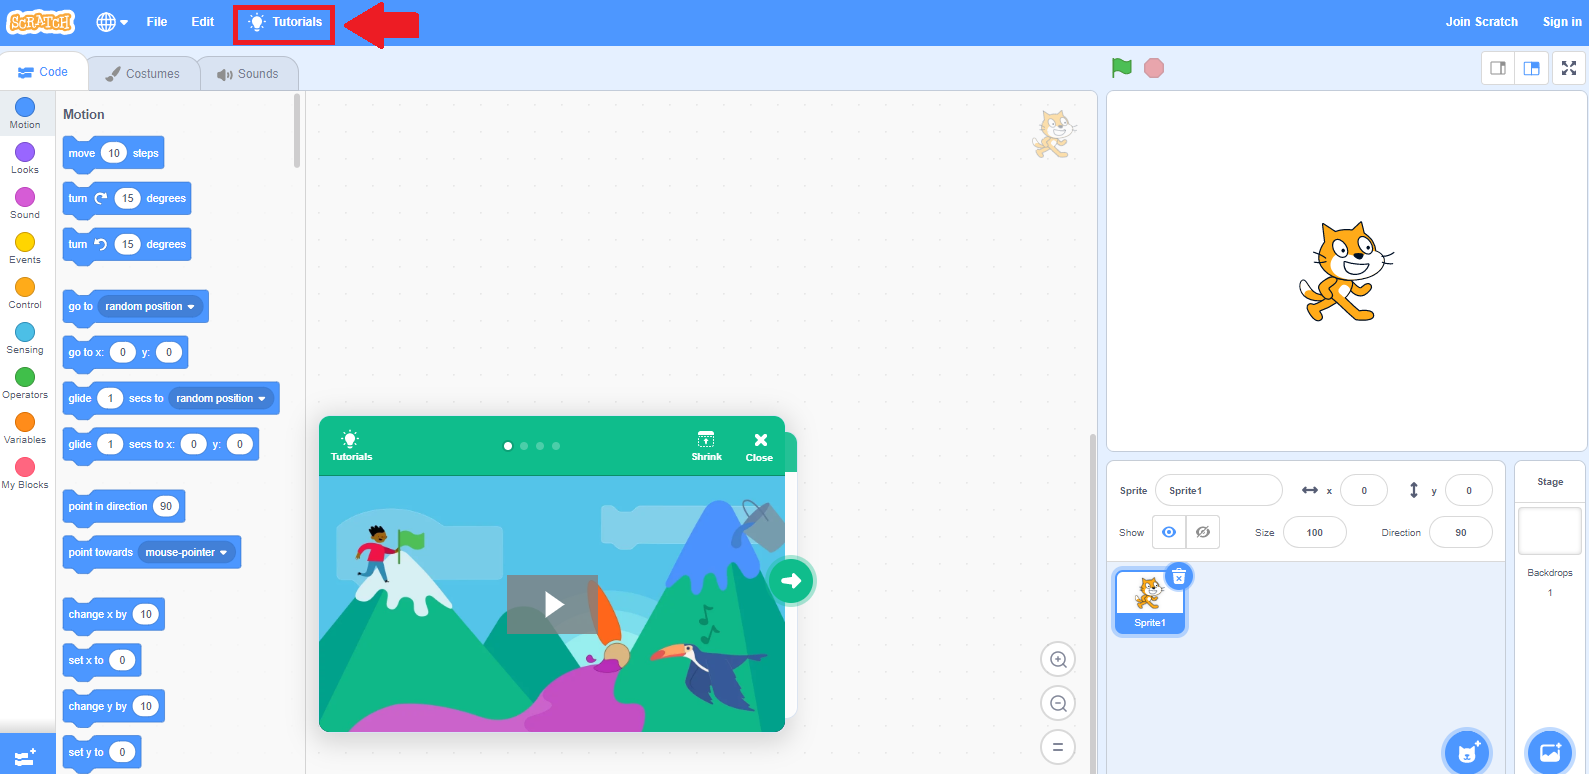Select the Control block category

[x=25, y=293]
